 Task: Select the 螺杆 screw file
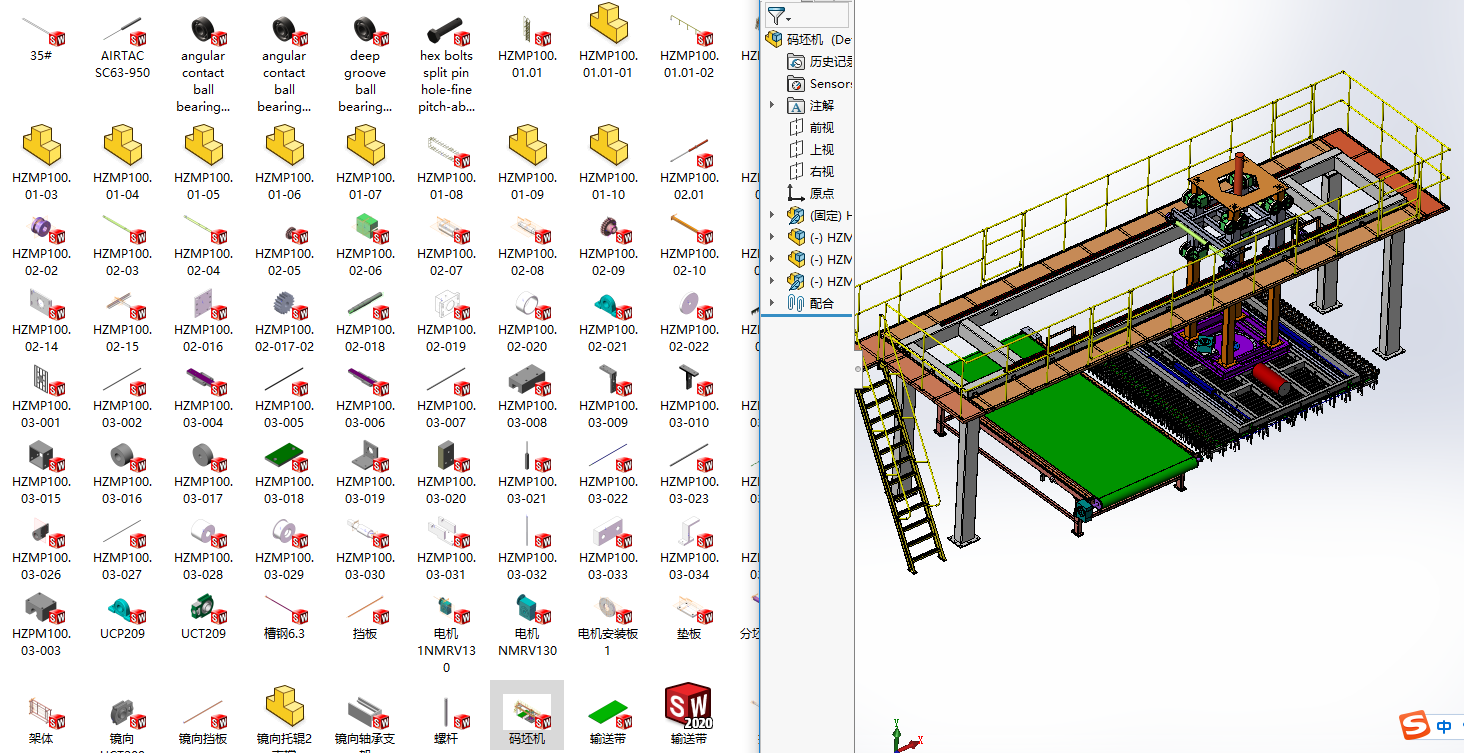click(446, 720)
